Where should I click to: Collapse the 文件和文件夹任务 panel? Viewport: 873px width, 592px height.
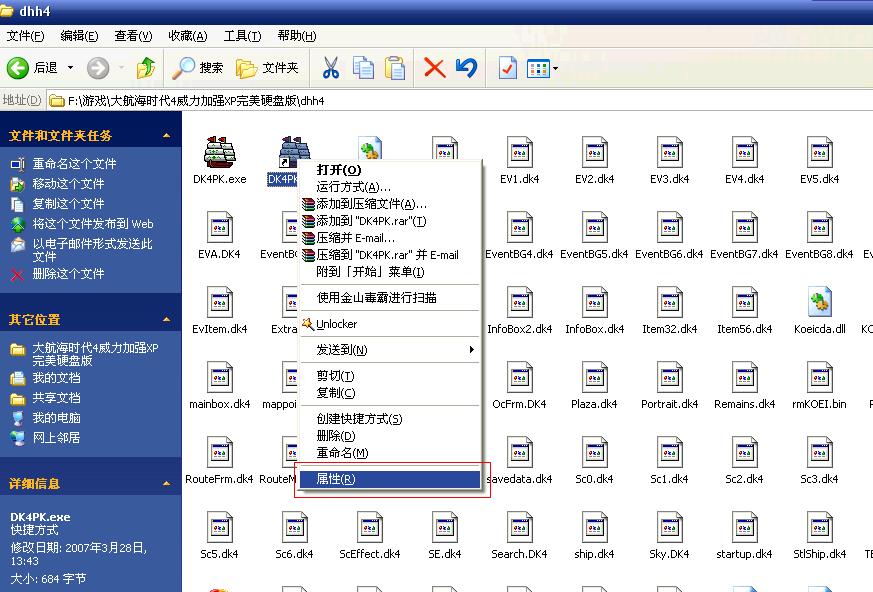(x=165, y=135)
